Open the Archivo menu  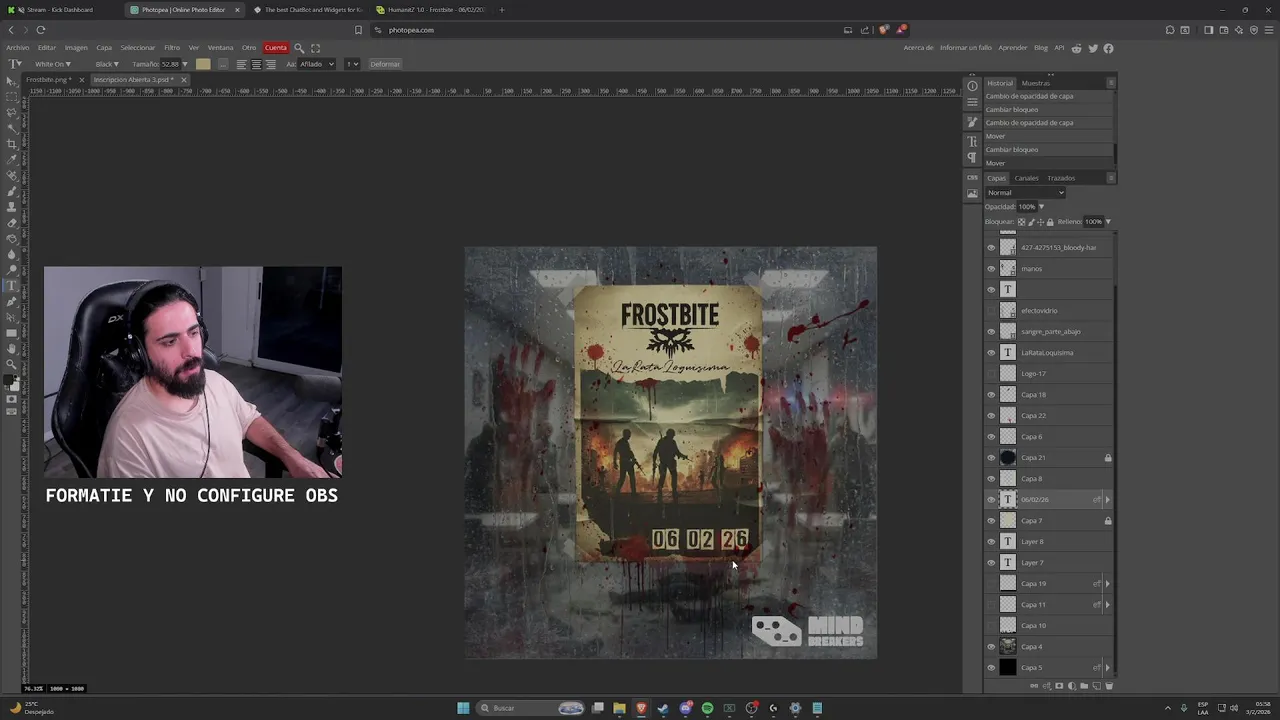pyautogui.click(x=17, y=48)
